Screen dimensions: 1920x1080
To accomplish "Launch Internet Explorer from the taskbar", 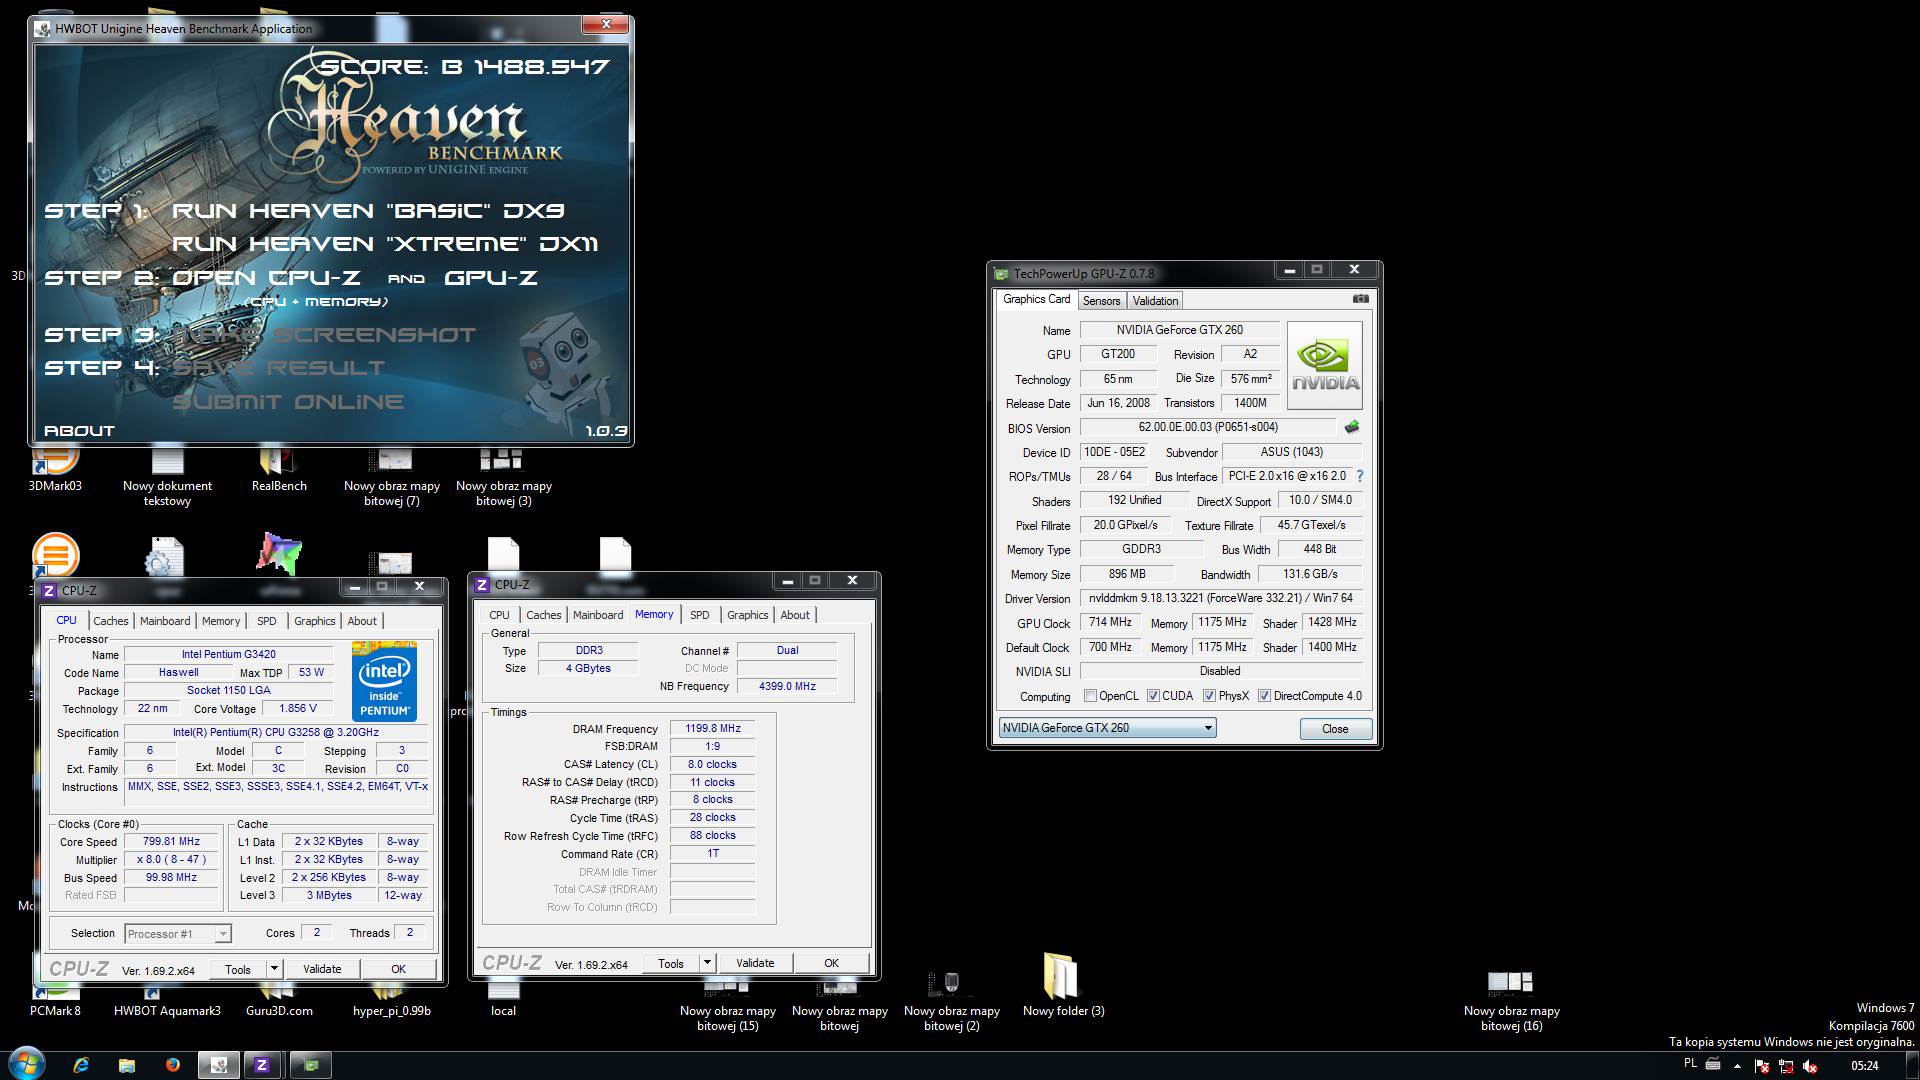I will [81, 1066].
